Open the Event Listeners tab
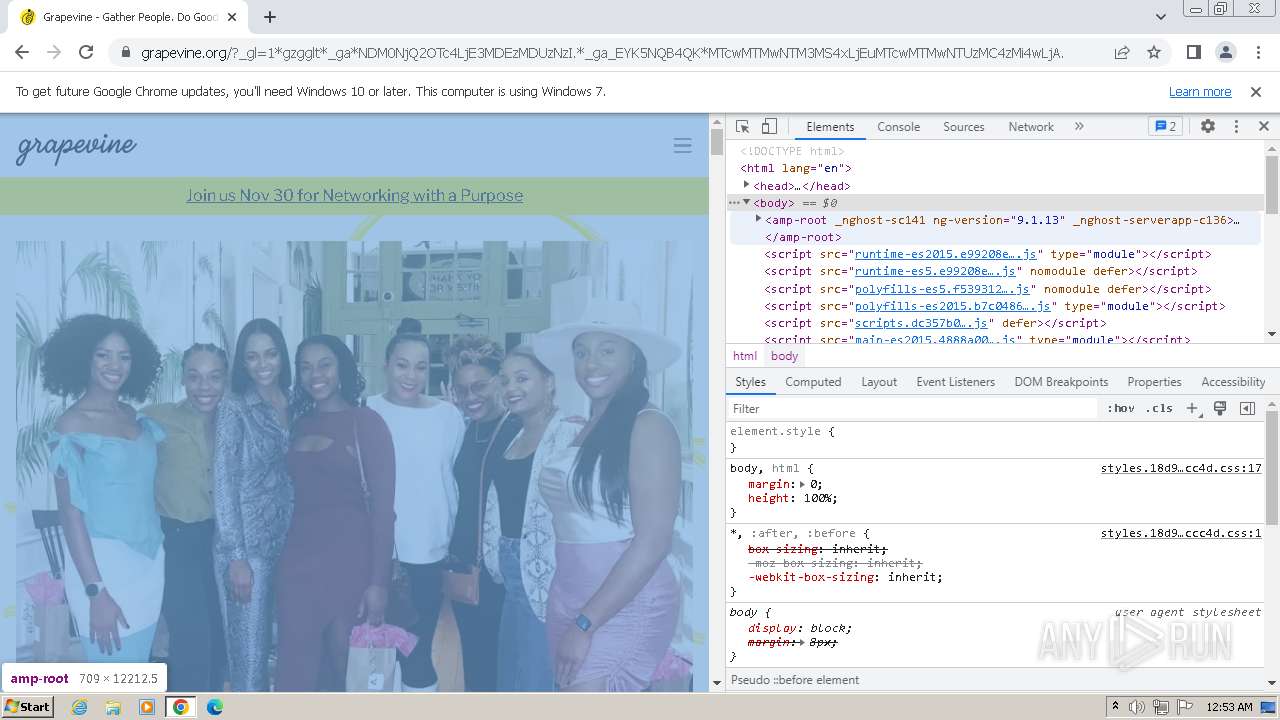The height and width of the screenshot is (720, 1280). coord(955,382)
